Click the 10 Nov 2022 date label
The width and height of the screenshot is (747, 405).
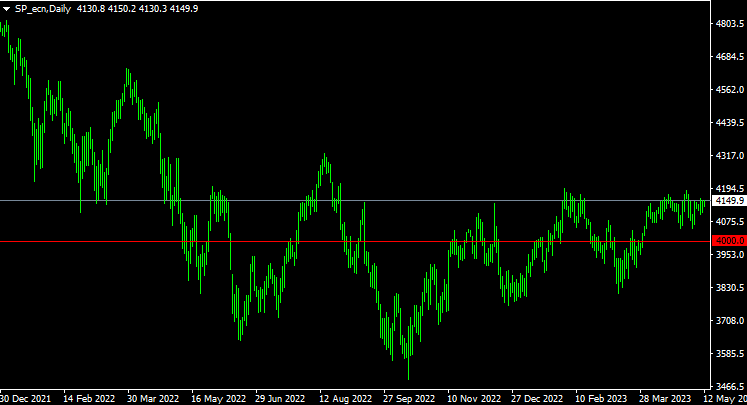(x=474, y=398)
